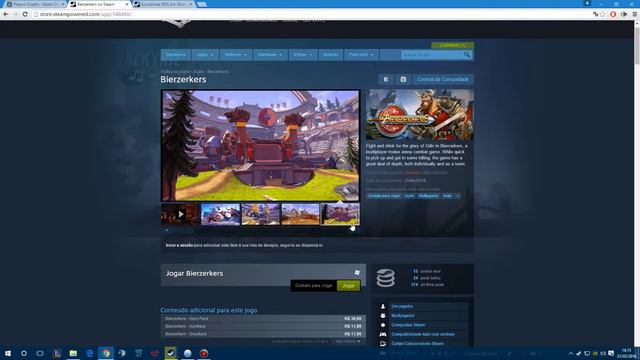
Task: Open the Jogos dropdown in store nav
Action: click(x=205, y=55)
